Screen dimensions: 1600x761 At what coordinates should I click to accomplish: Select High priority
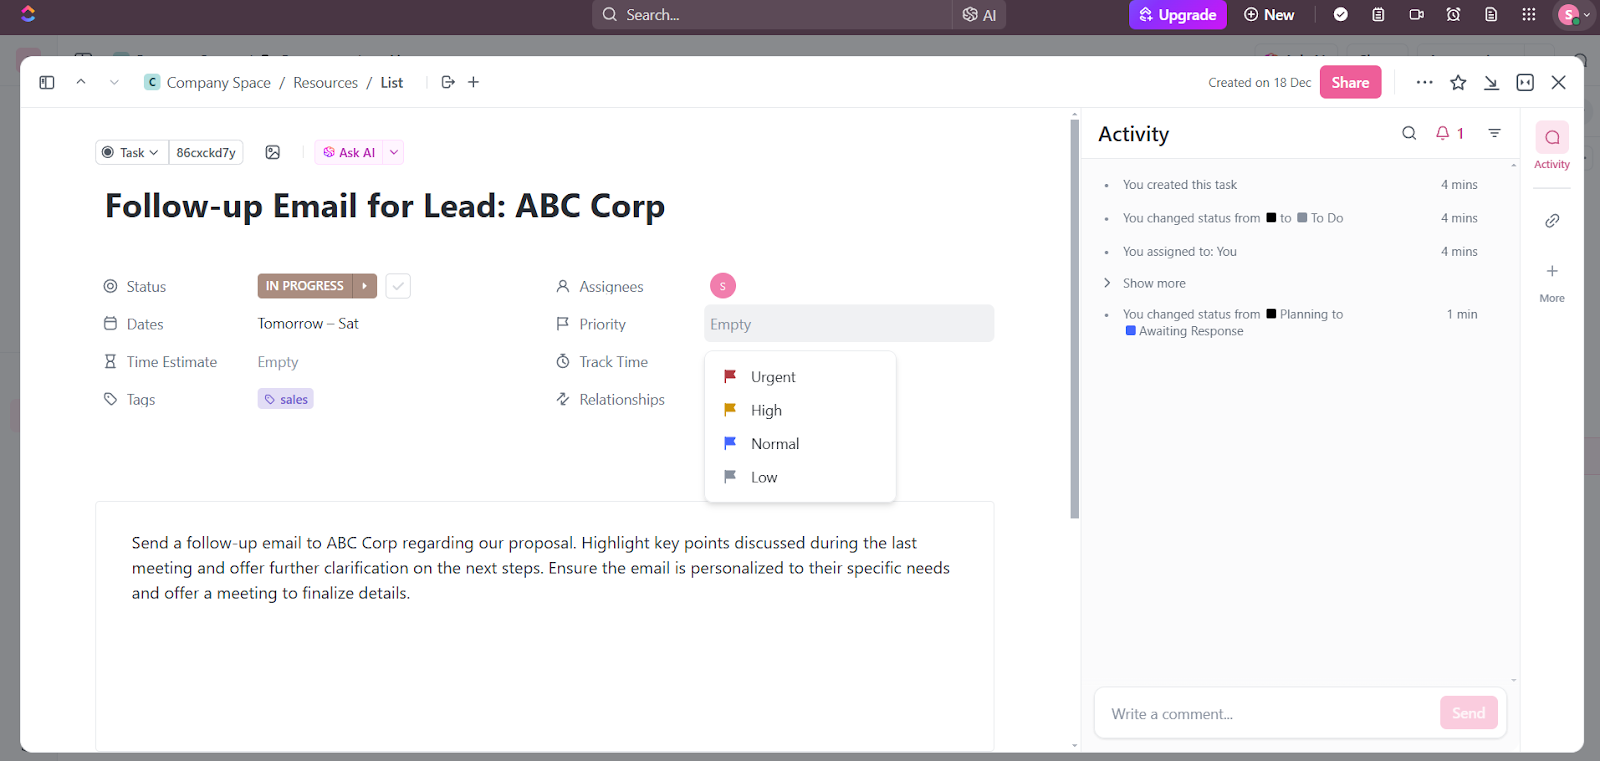pyautogui.click(x=800, y=410)
